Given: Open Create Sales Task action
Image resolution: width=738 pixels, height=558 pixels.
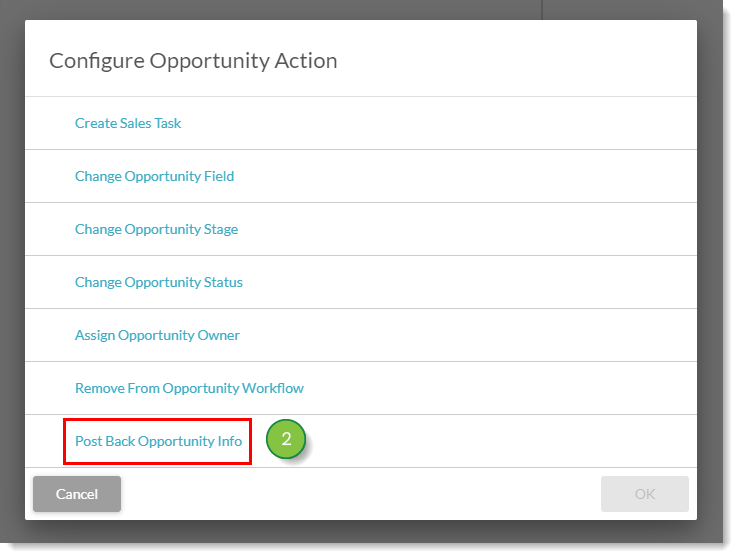Looking at the screenshot, I should (x=128, y=123).
